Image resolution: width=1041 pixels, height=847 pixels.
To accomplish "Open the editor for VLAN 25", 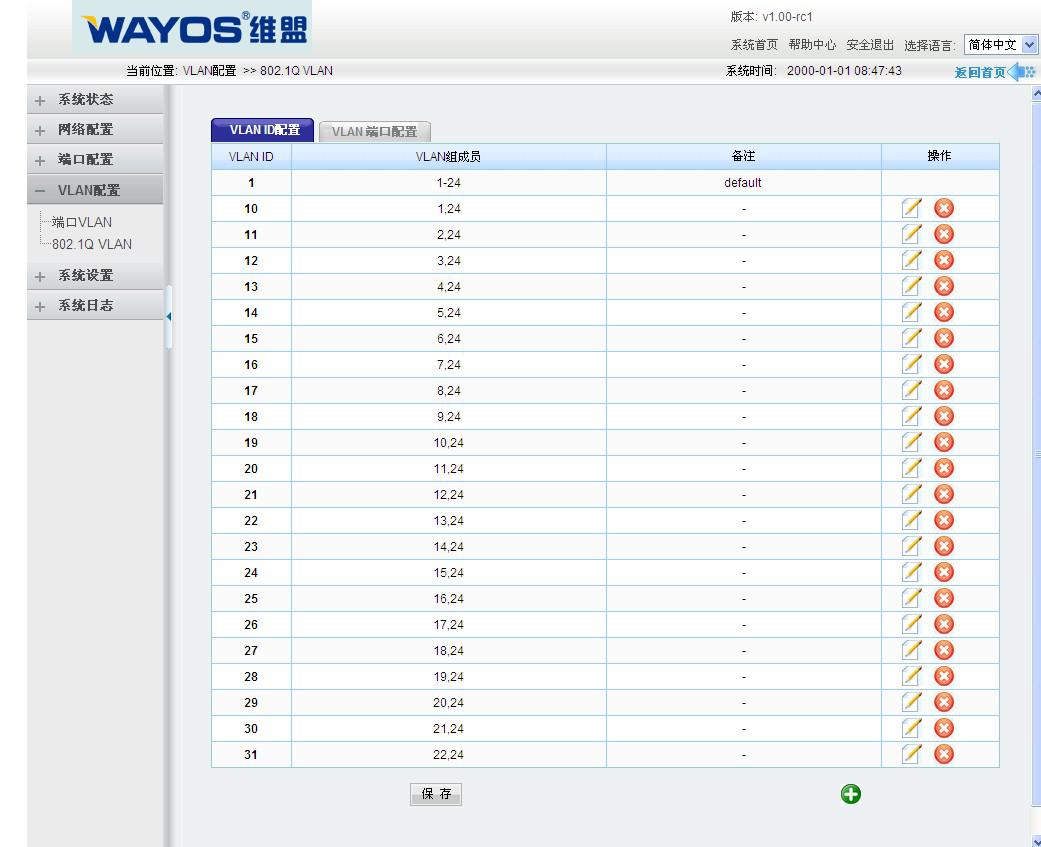I will (x=911, y=598).
